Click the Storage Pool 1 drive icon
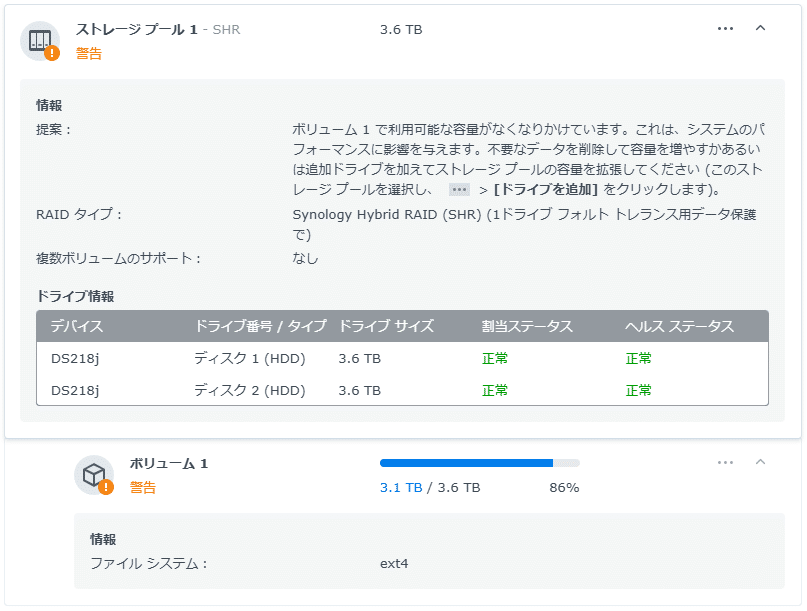 point(39,39)
